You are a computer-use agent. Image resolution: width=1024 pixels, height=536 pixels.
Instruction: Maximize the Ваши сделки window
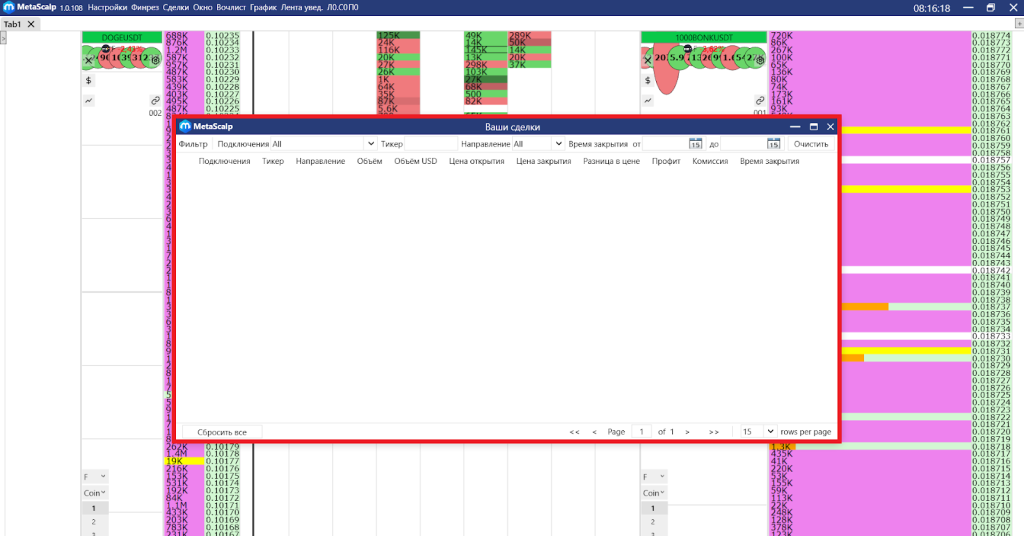[x=814, y=127]
